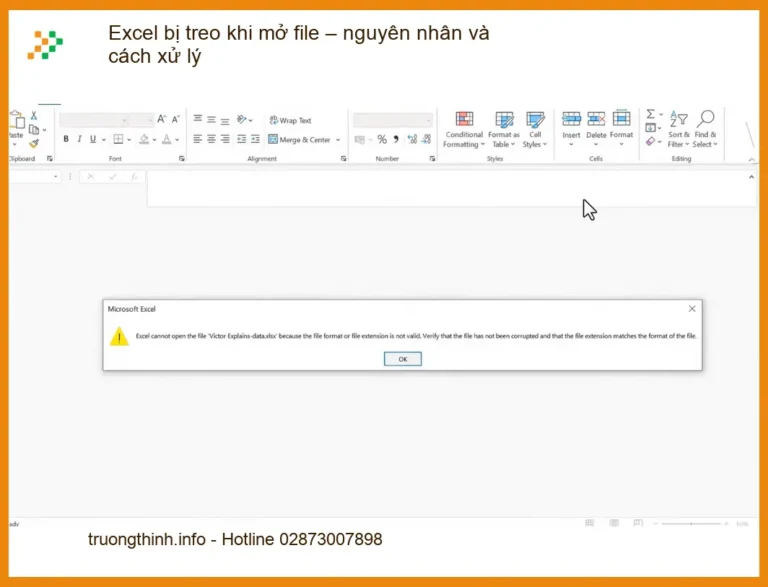Screen dimensions: 768x587
Task: Click the Font Color letter A
Action: point(167,139)
